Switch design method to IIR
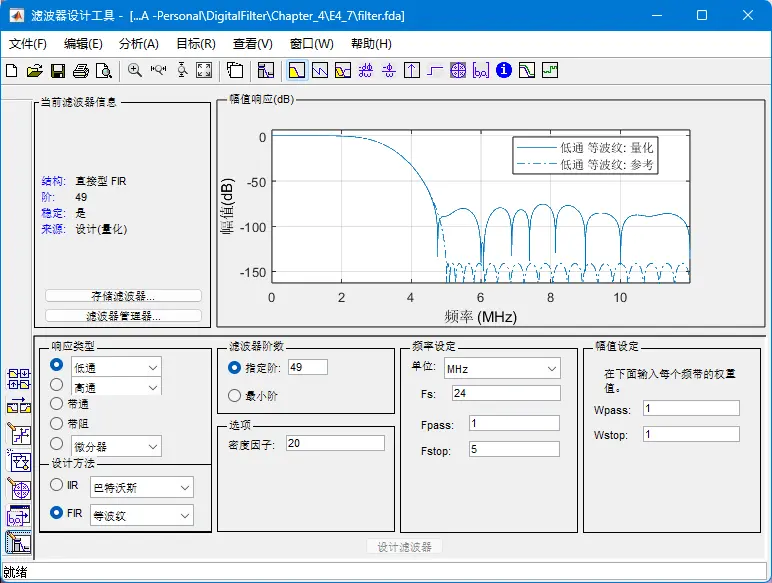Image resolution: width=772 pixels, height=583 pixels. 57,485
